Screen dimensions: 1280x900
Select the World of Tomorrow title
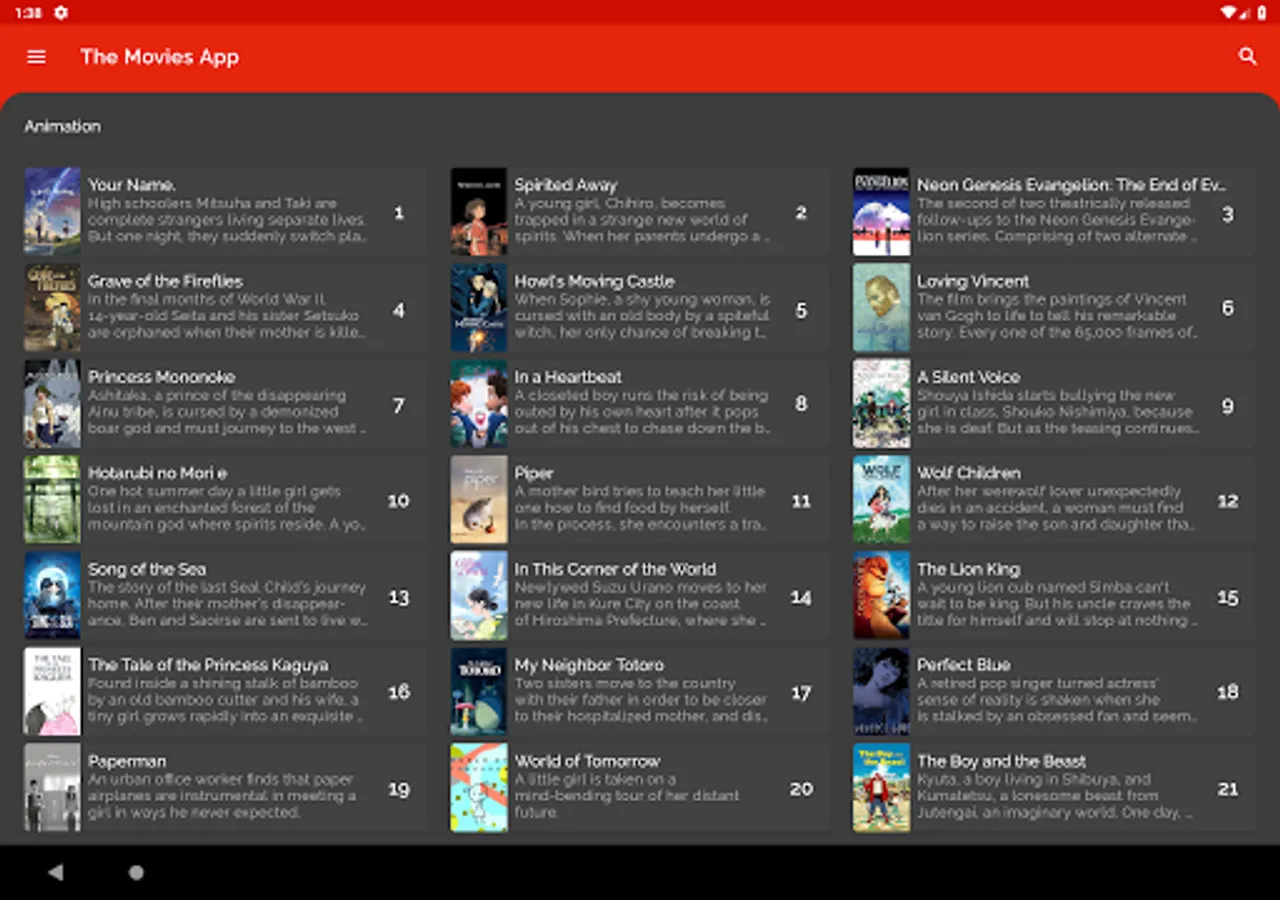coord(588,761)
